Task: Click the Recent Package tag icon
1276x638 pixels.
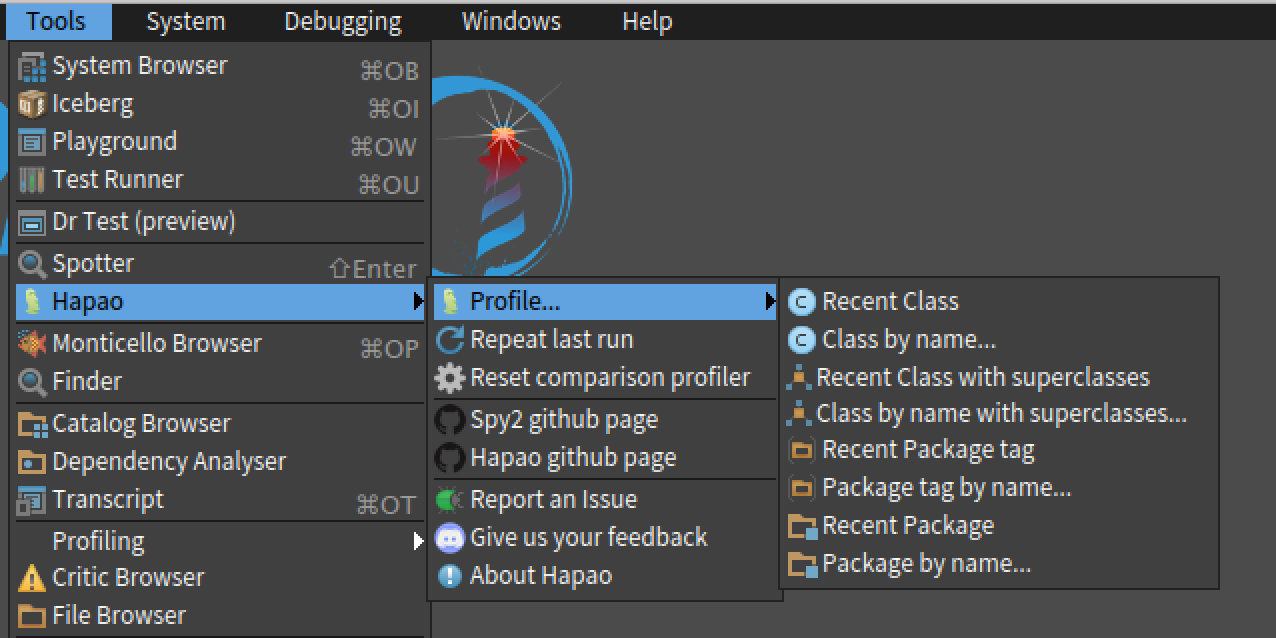Action: click(x=802, y=451)
